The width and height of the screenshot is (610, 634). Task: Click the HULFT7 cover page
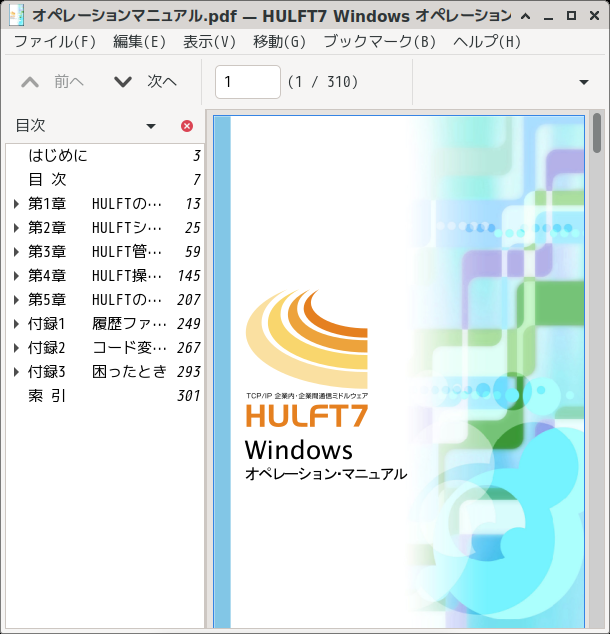(399, 372)
